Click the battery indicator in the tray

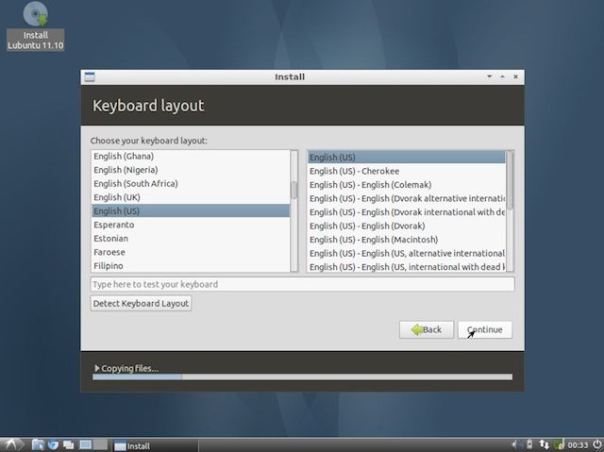pyautogui.click(x=530, y=445)
